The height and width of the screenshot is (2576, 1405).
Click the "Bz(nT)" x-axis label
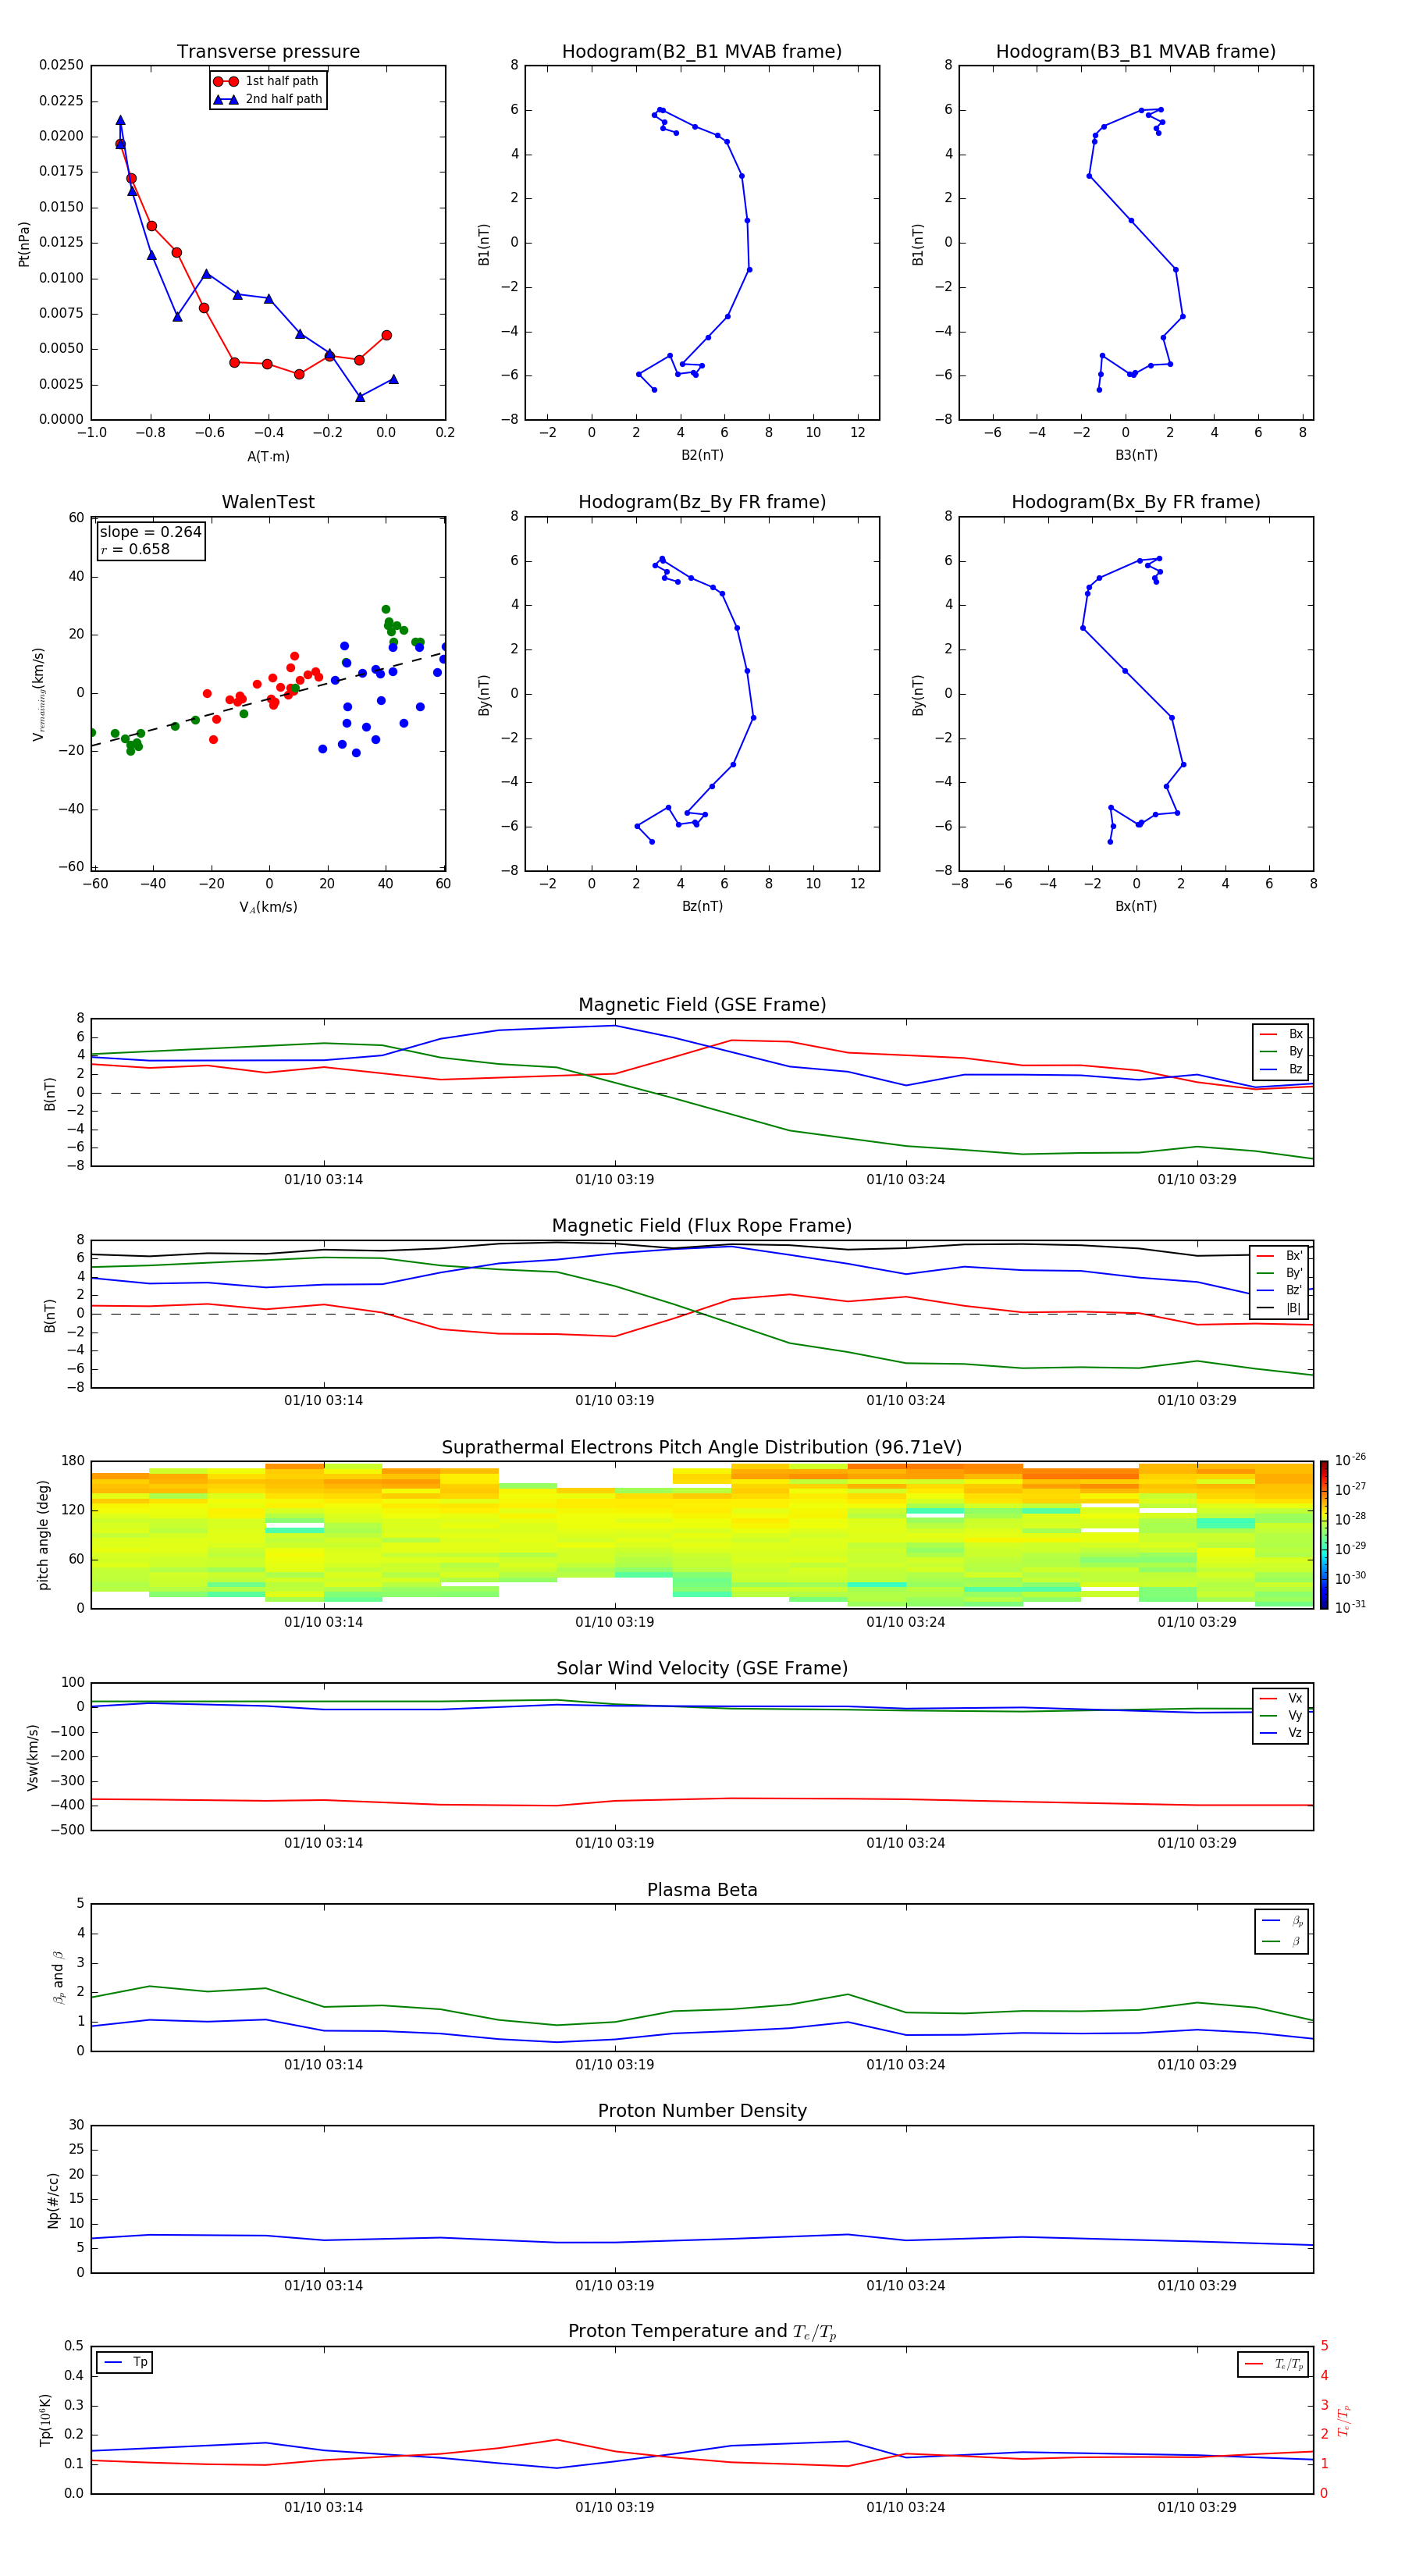tap(702, 906)
